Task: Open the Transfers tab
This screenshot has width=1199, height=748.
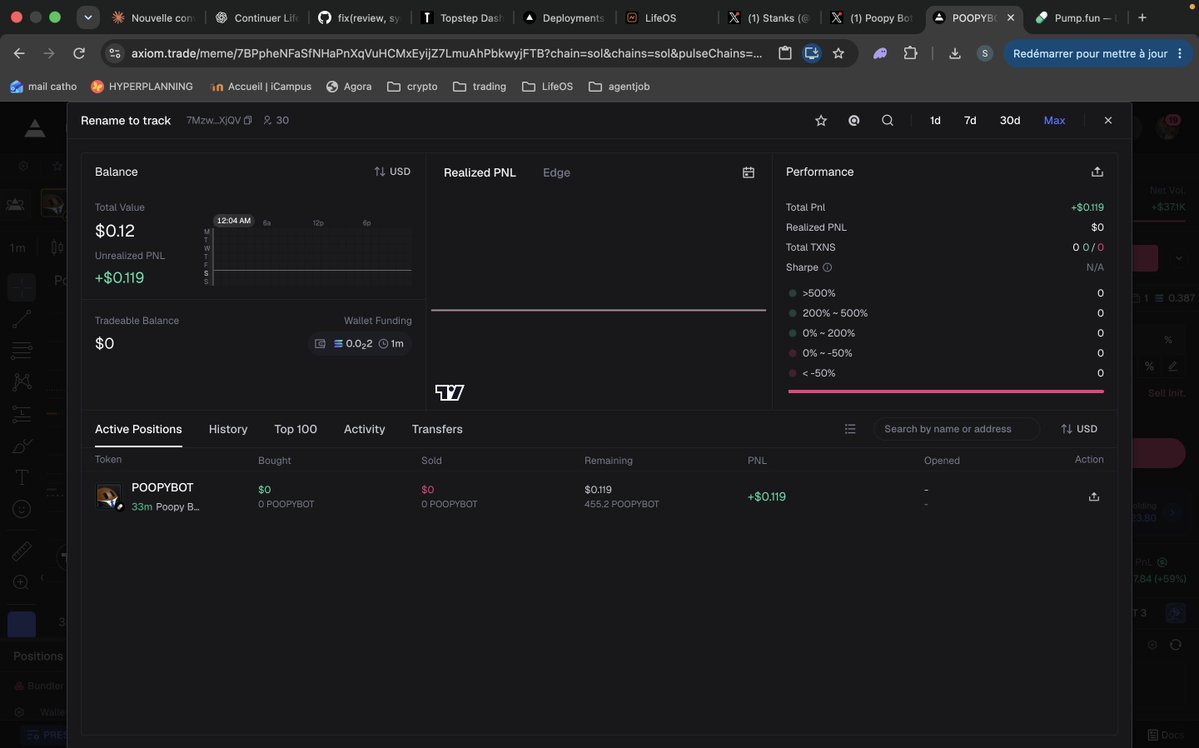Action: [x=437, y=429]
